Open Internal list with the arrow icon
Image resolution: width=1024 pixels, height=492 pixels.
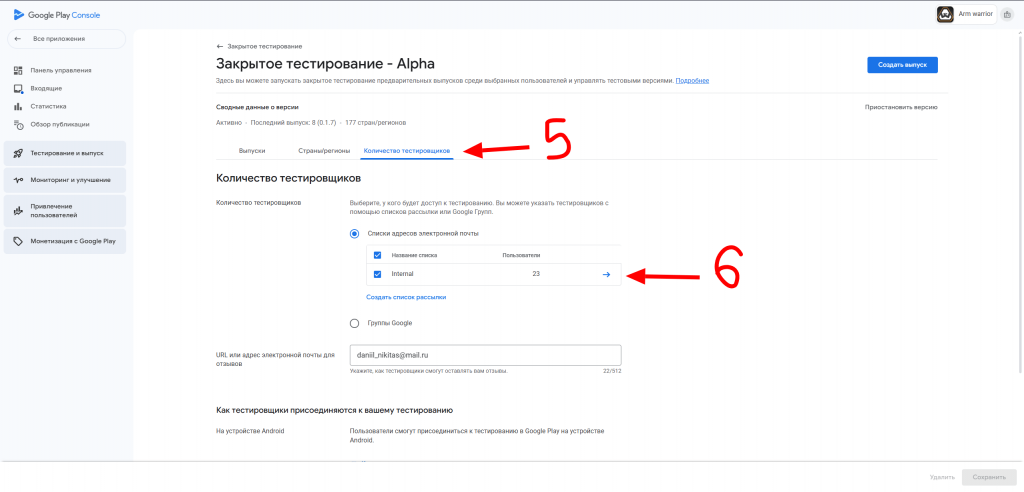(x=606, y=274)
